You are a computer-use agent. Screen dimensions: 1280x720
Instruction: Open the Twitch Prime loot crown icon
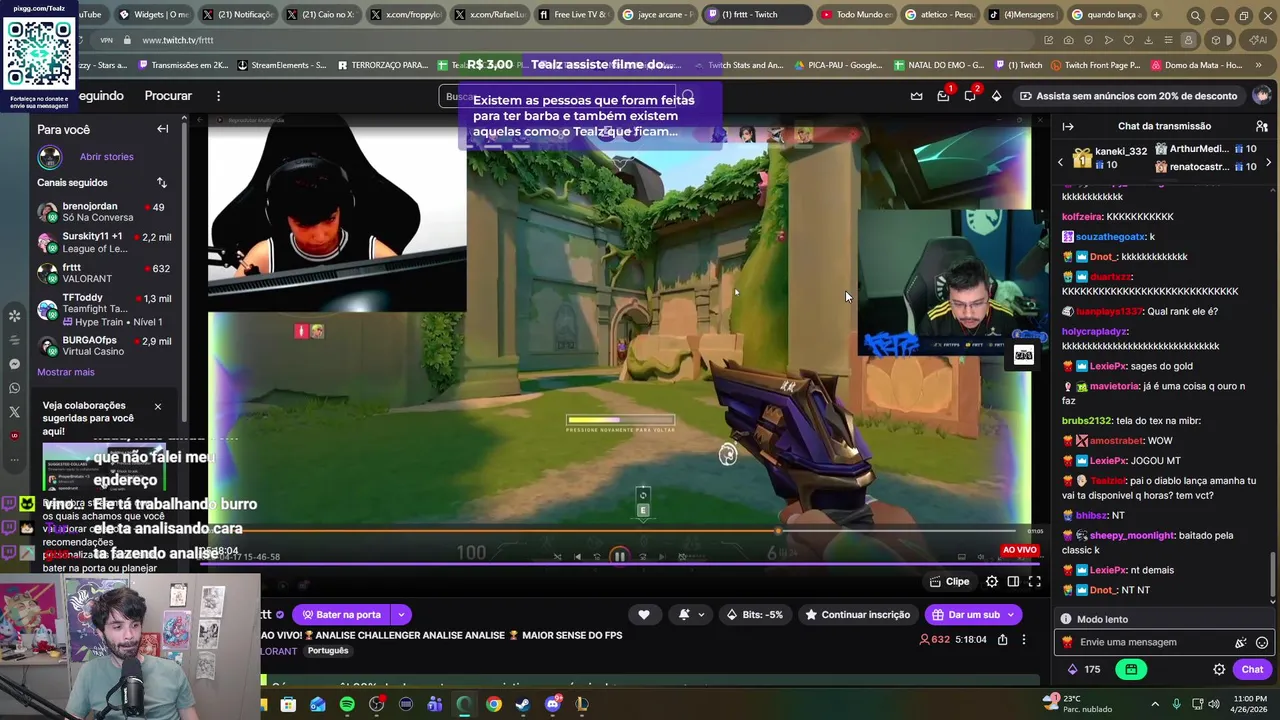[x=916, y=96]
